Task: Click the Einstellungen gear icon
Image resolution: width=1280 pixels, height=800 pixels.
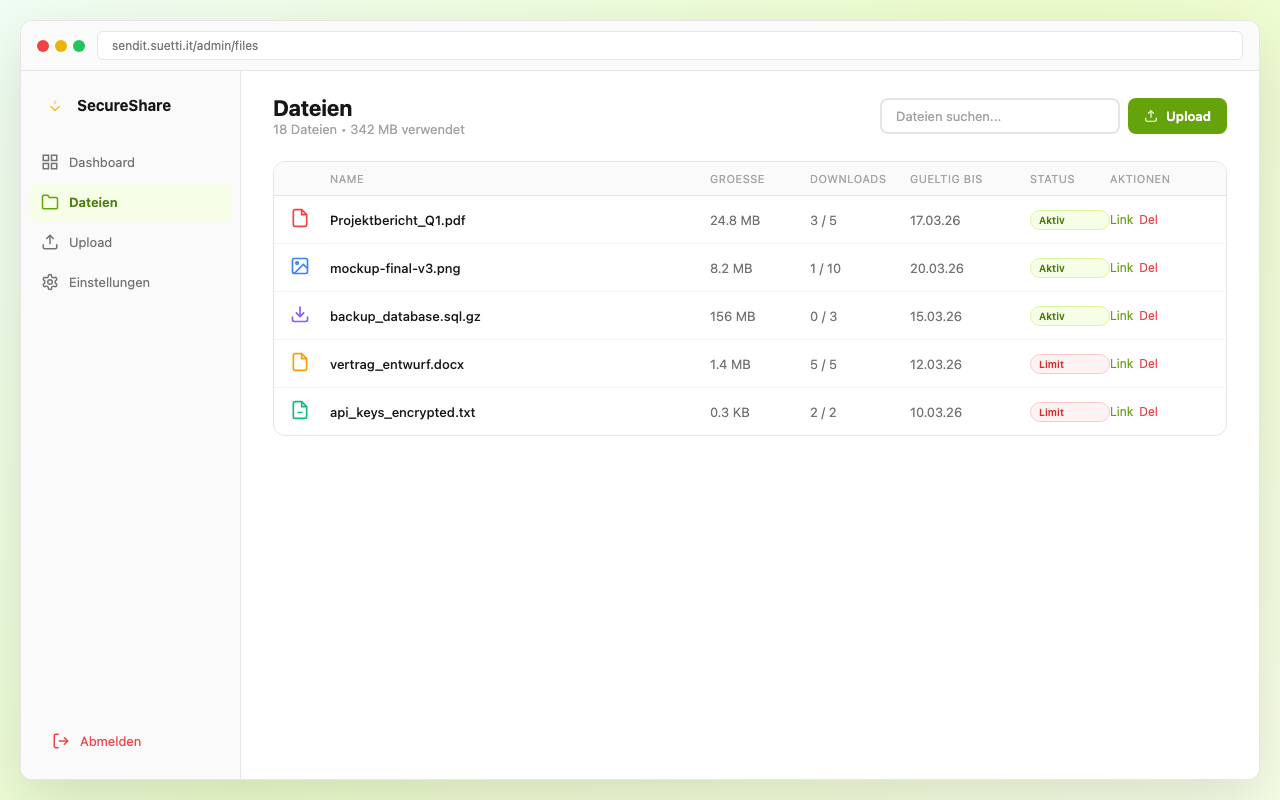Action: (x=50, y=282)
